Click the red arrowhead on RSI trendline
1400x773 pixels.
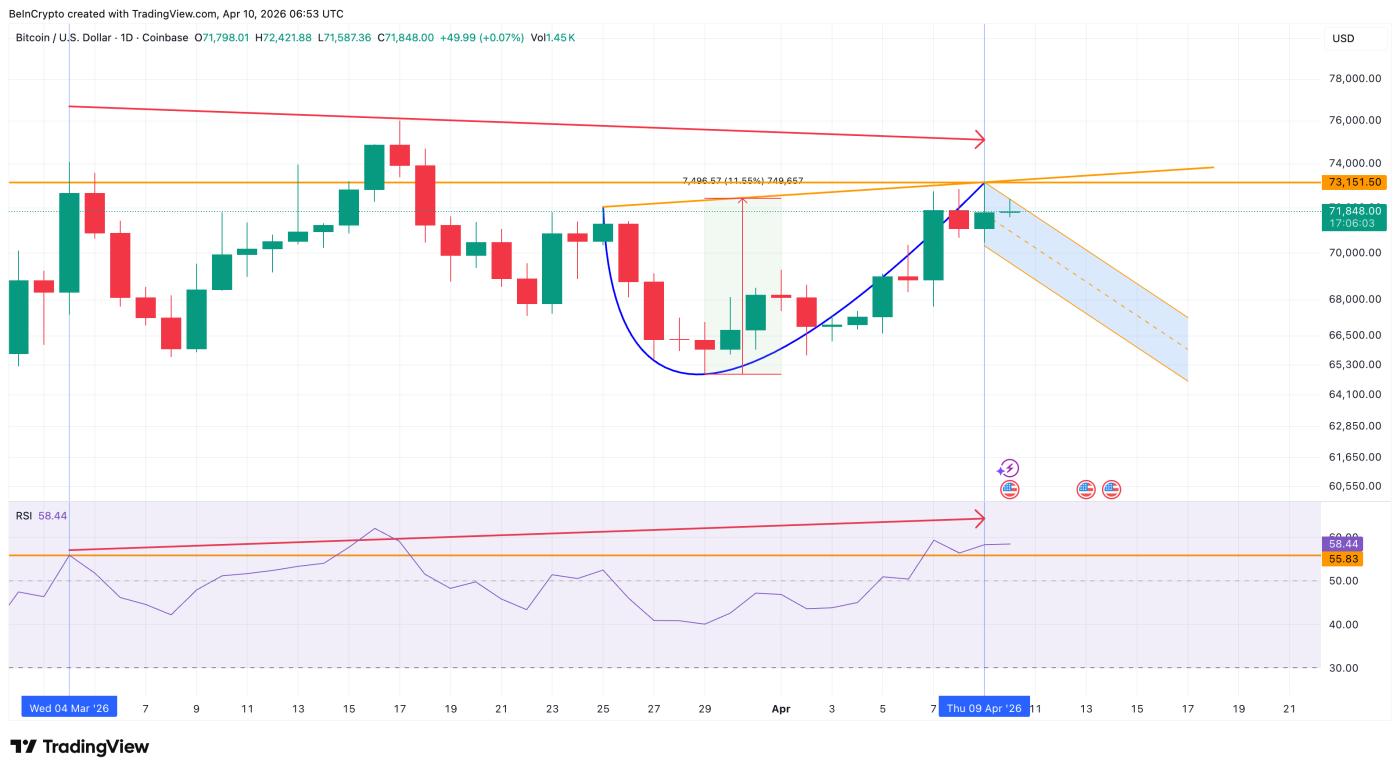point(980,518)
